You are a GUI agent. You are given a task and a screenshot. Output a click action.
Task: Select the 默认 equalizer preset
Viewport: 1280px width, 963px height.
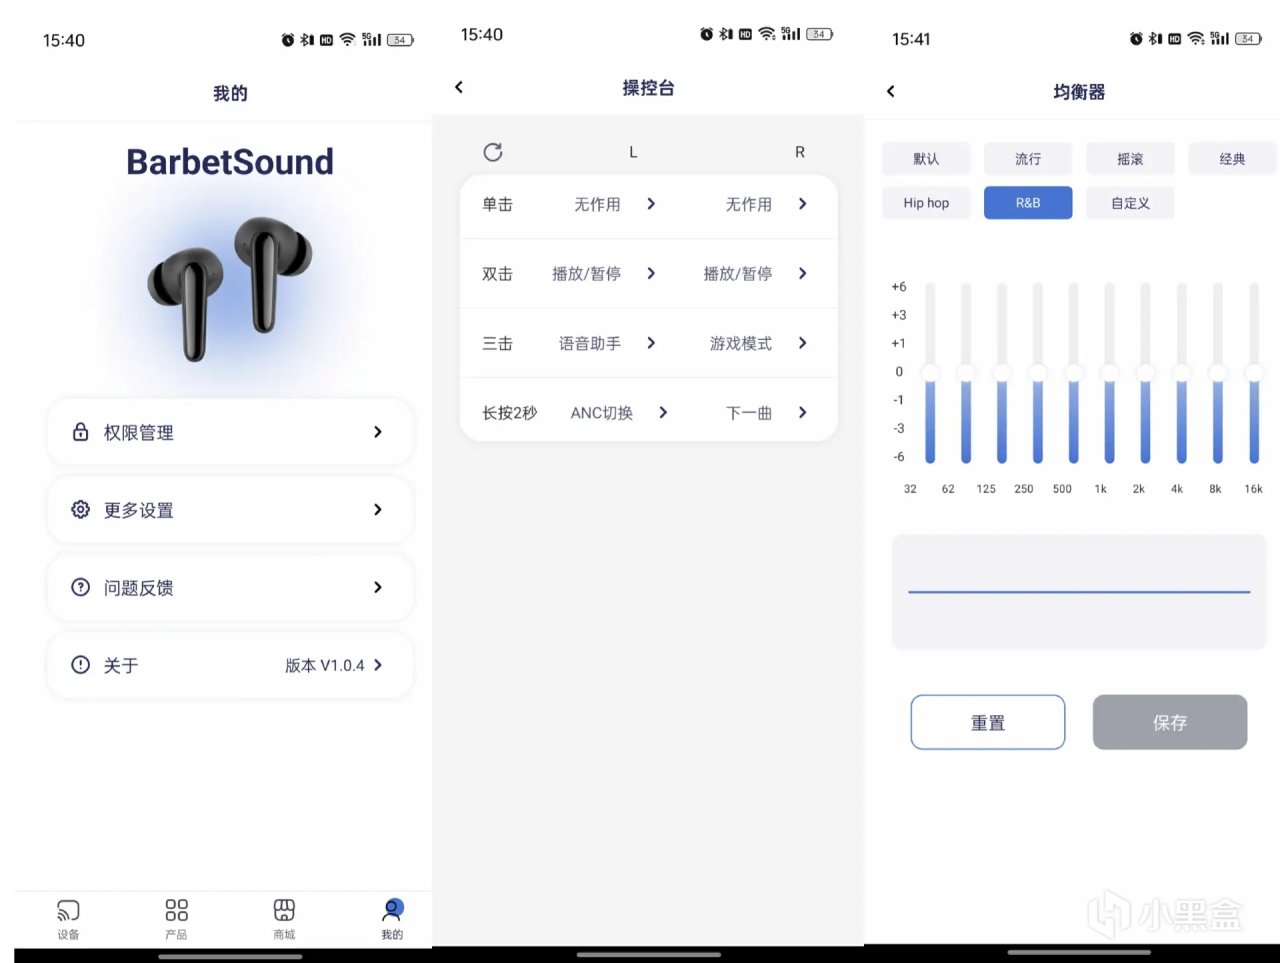pyautogui.click(x=926, y=159)
